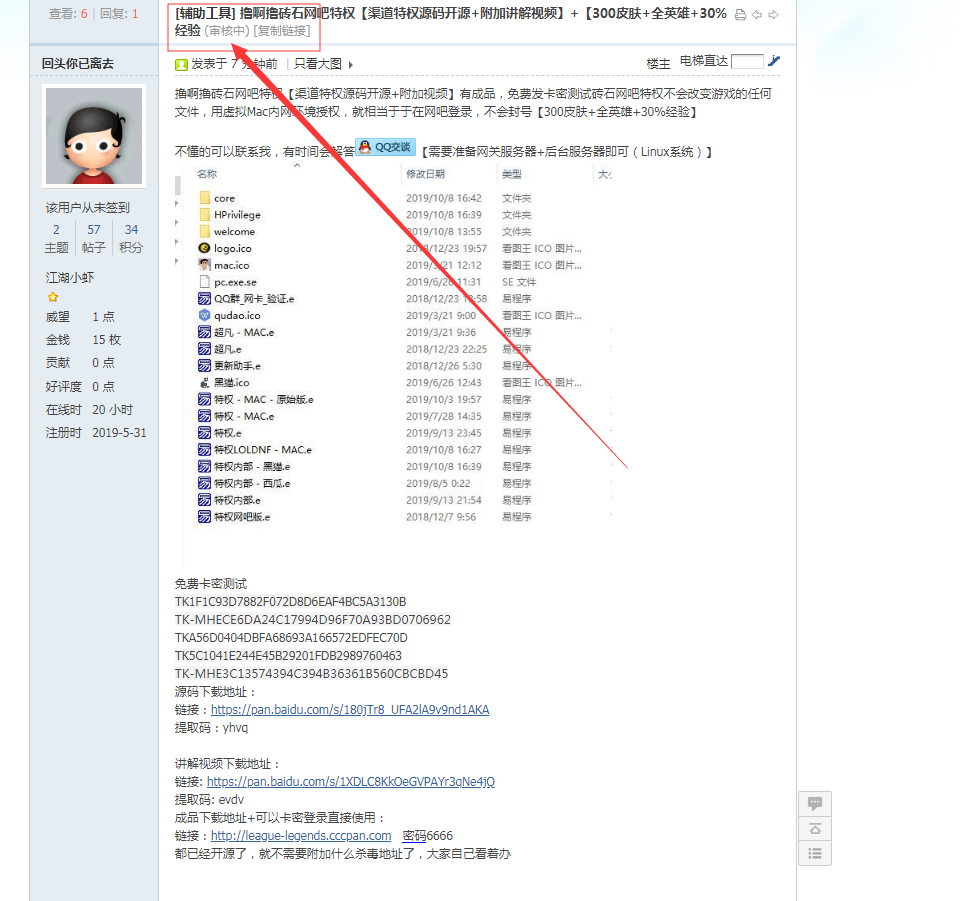978x901 pixels.
Task: Click the green author icon before 发表于
Action: [182, 64]
